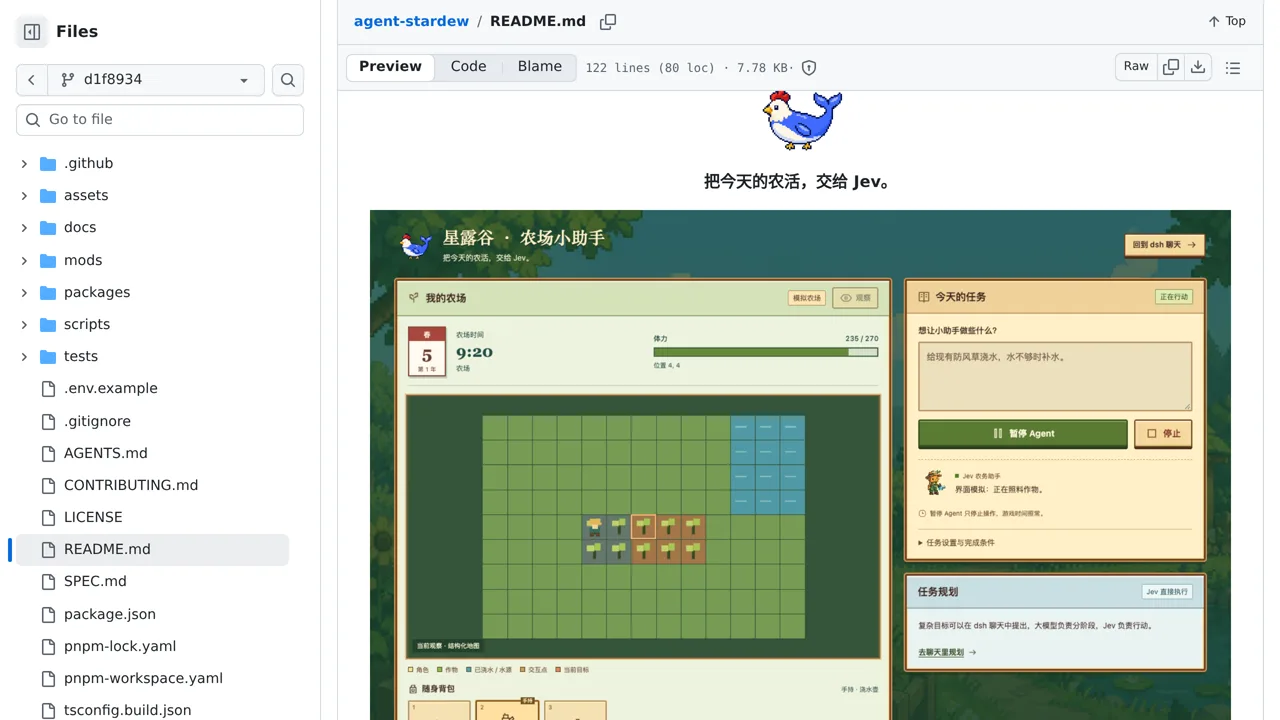This screenshot has height=720, width=1280.
Task: Click the pnpm-lock.yaml file icon
Action: click(48, 646)
